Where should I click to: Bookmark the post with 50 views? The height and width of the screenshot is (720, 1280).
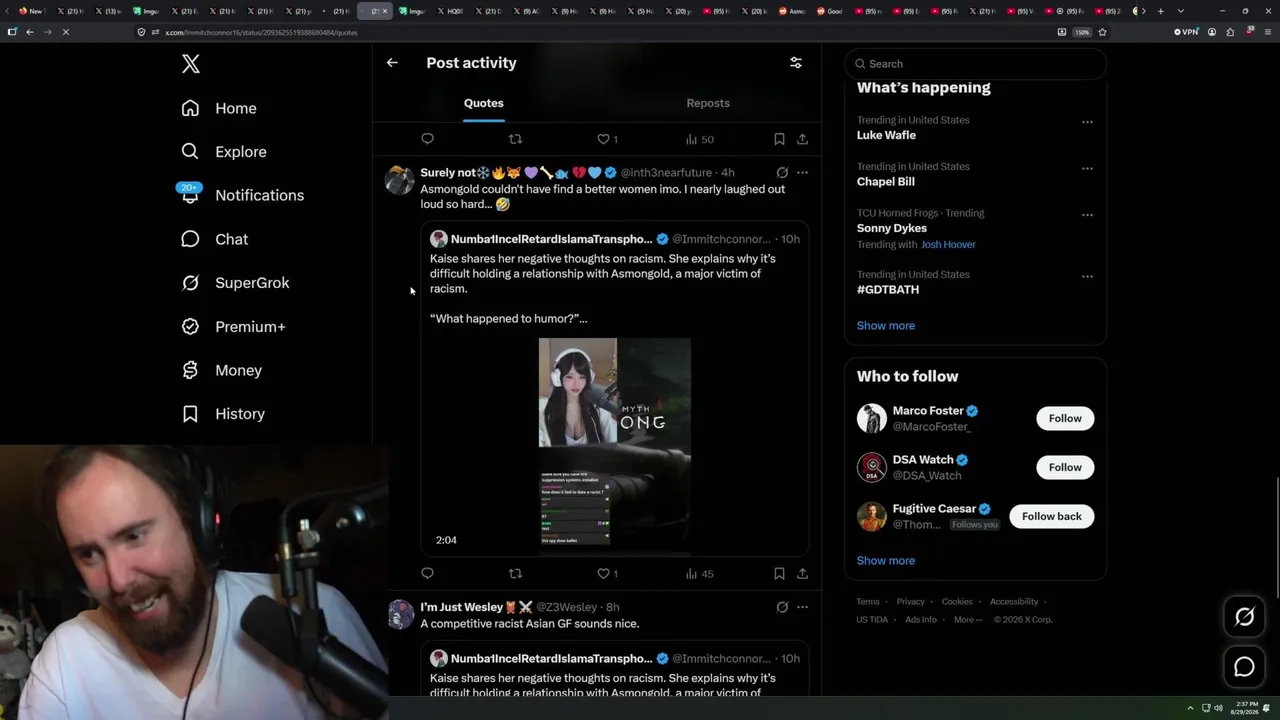[x=779, y=139]
